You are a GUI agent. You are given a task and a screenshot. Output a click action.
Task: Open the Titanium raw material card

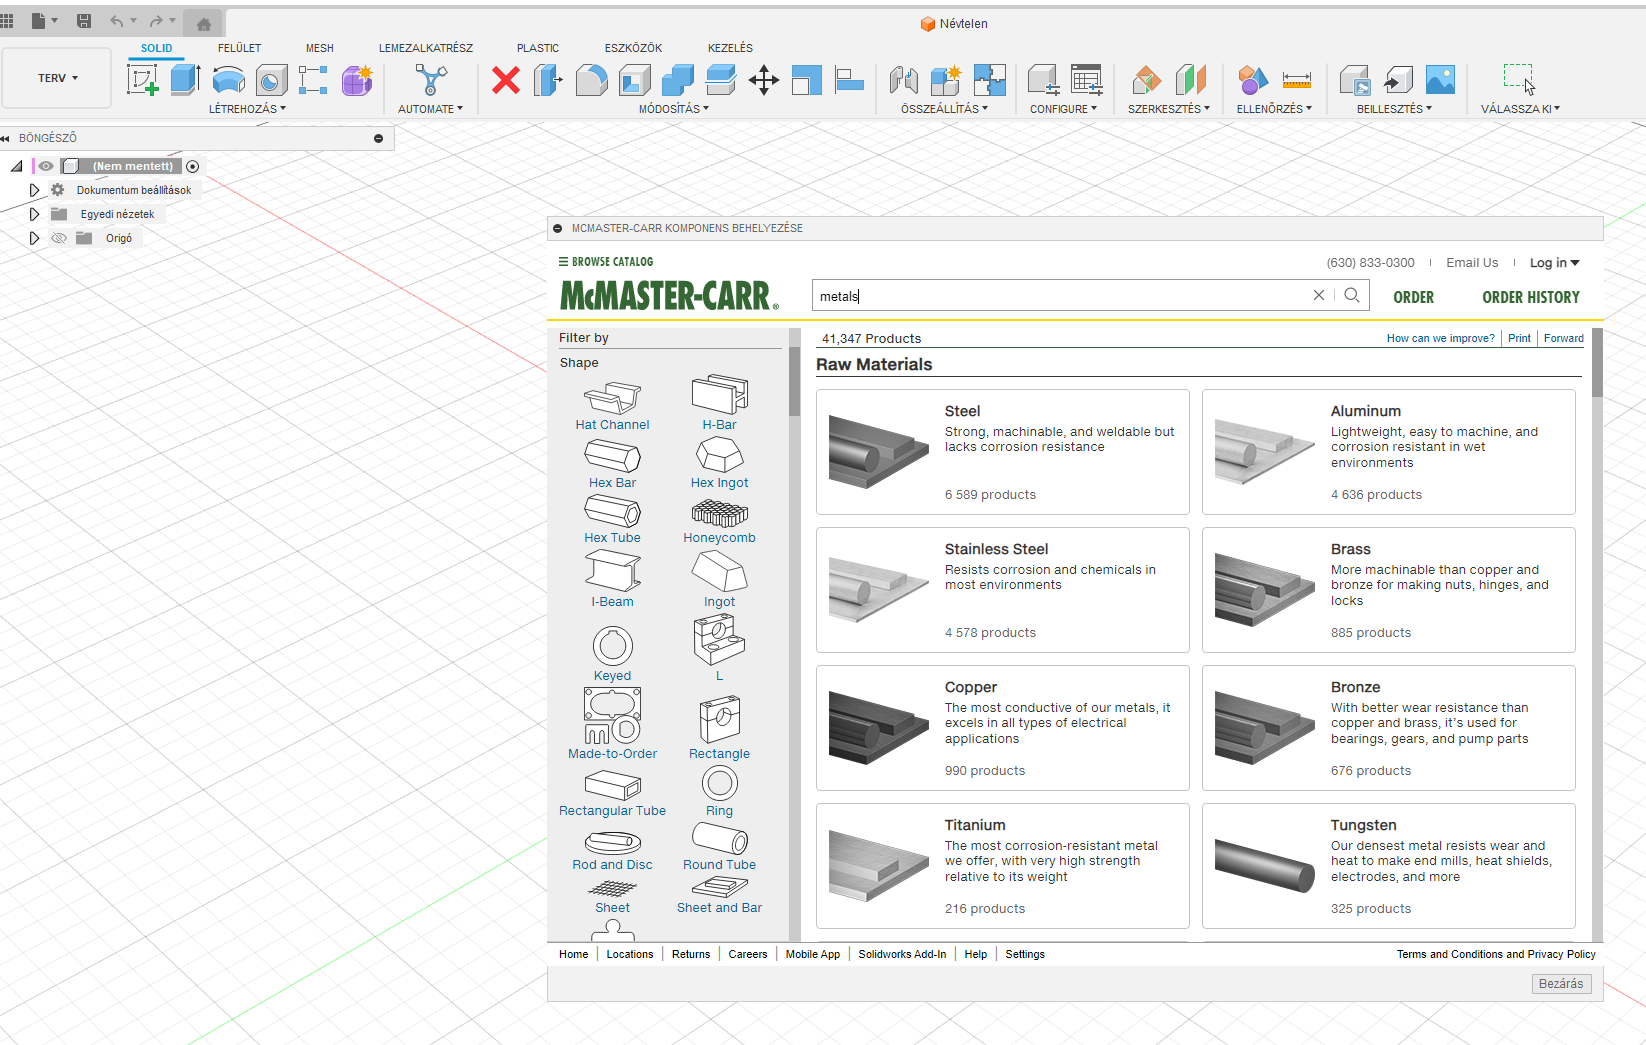(1002, 866)
